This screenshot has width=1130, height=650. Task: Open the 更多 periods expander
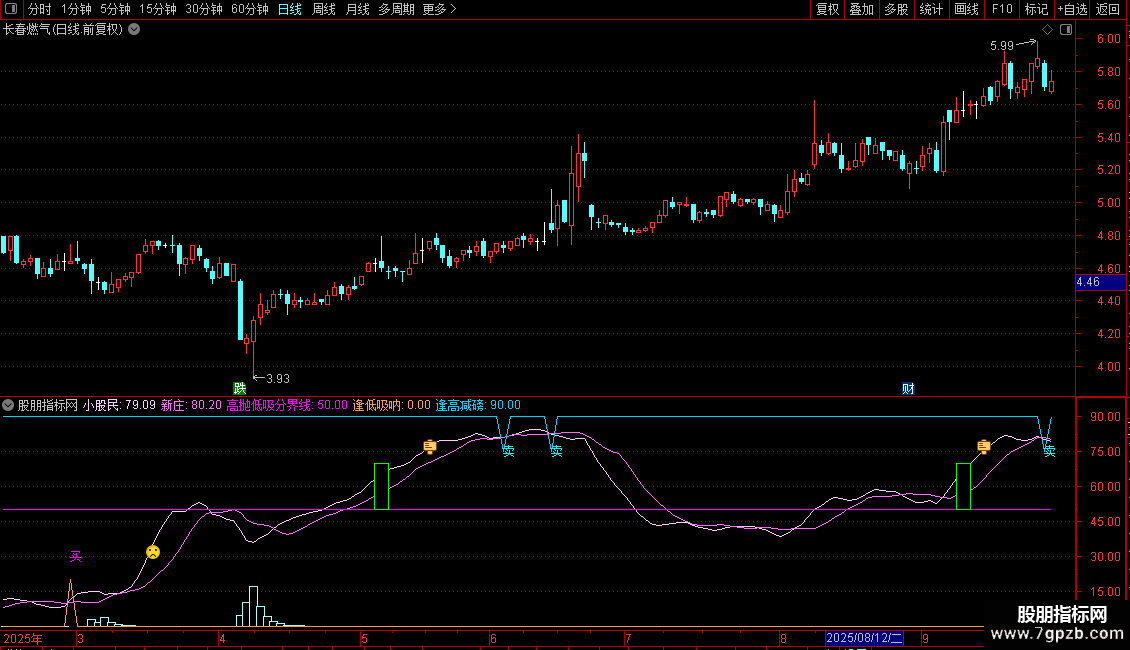439,10
